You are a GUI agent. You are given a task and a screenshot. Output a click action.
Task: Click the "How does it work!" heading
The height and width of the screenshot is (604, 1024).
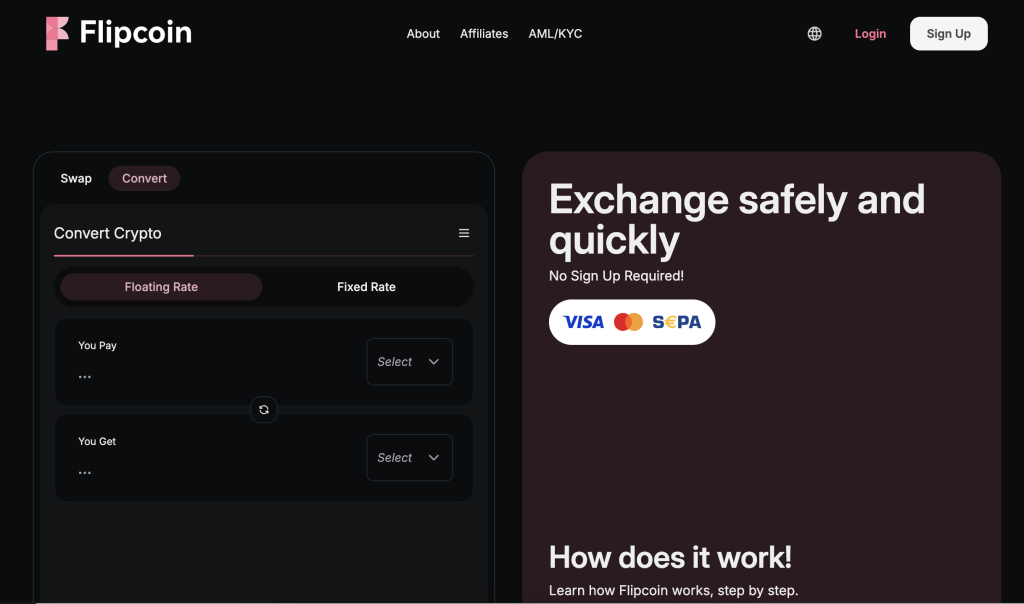click(x=670, y=558)
